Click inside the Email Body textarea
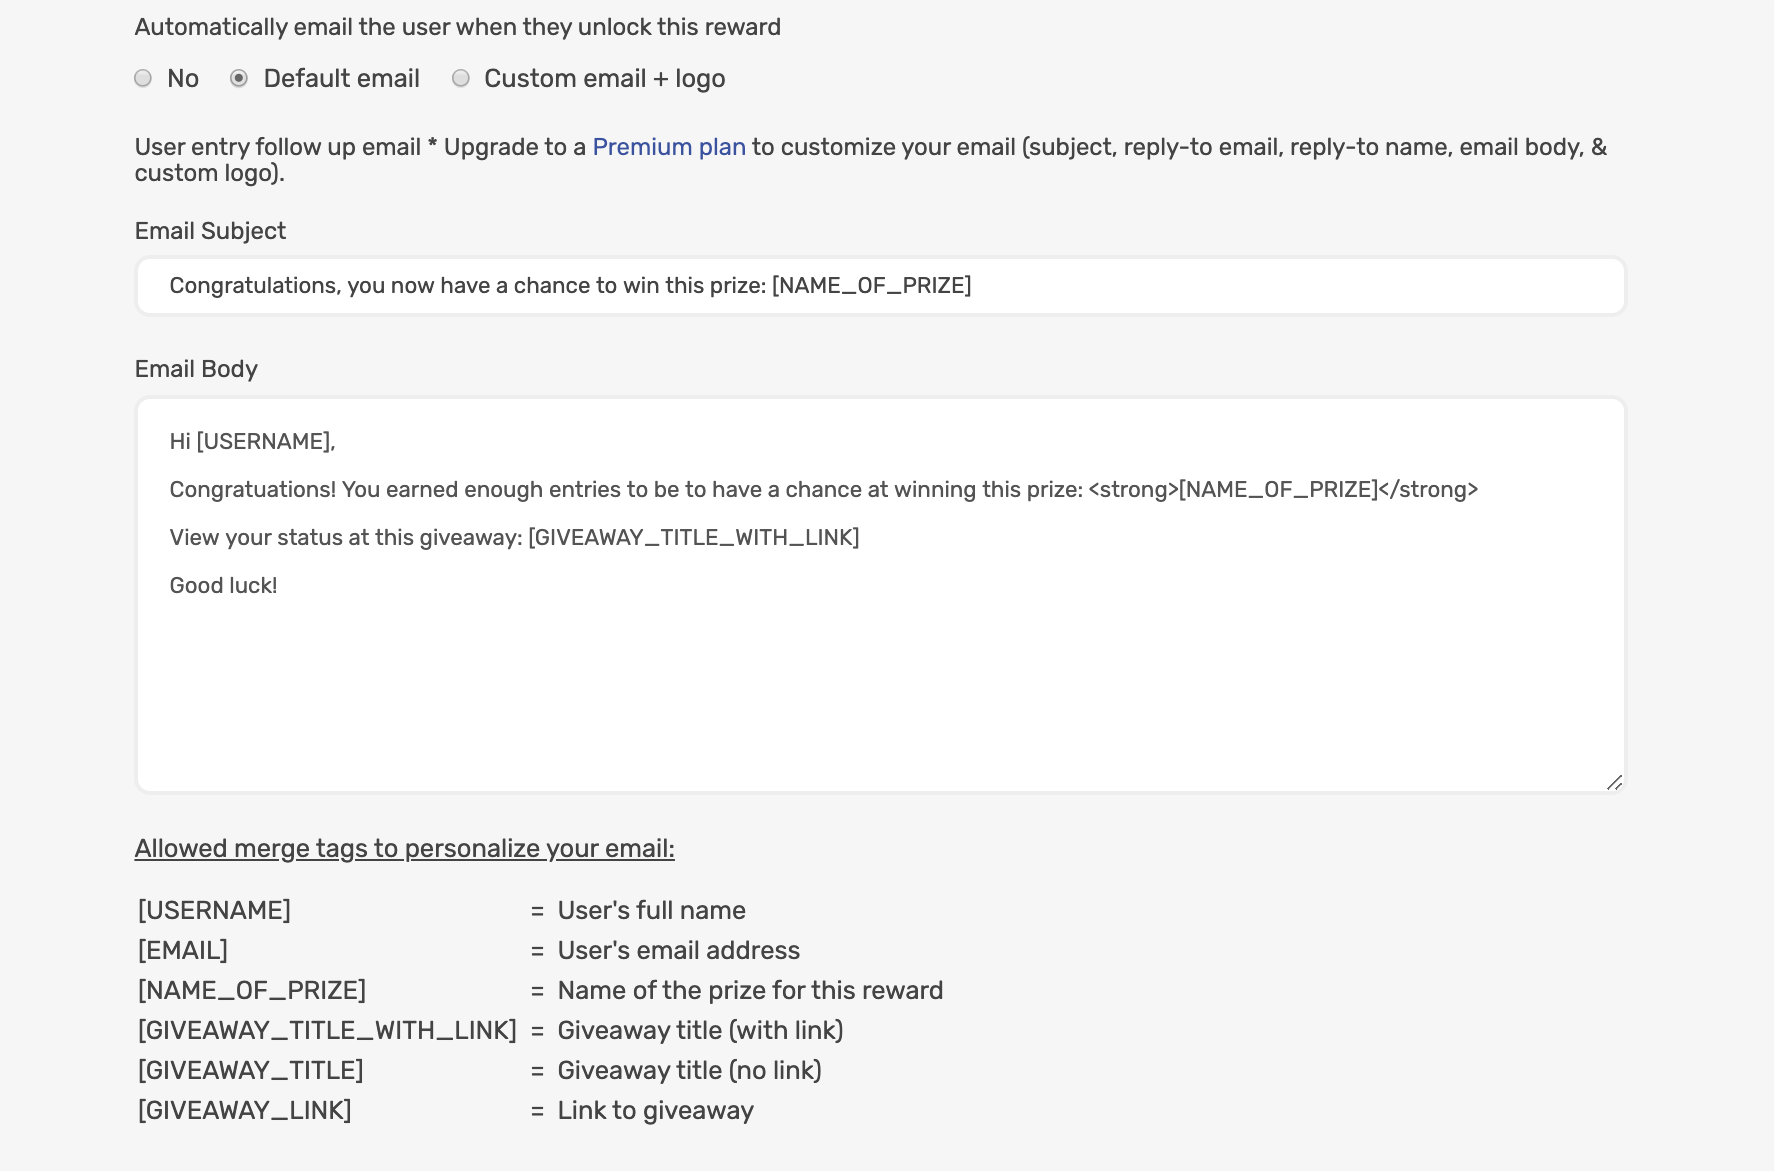This screenshot has width=1775, height=1171. [x=880, y=680]
